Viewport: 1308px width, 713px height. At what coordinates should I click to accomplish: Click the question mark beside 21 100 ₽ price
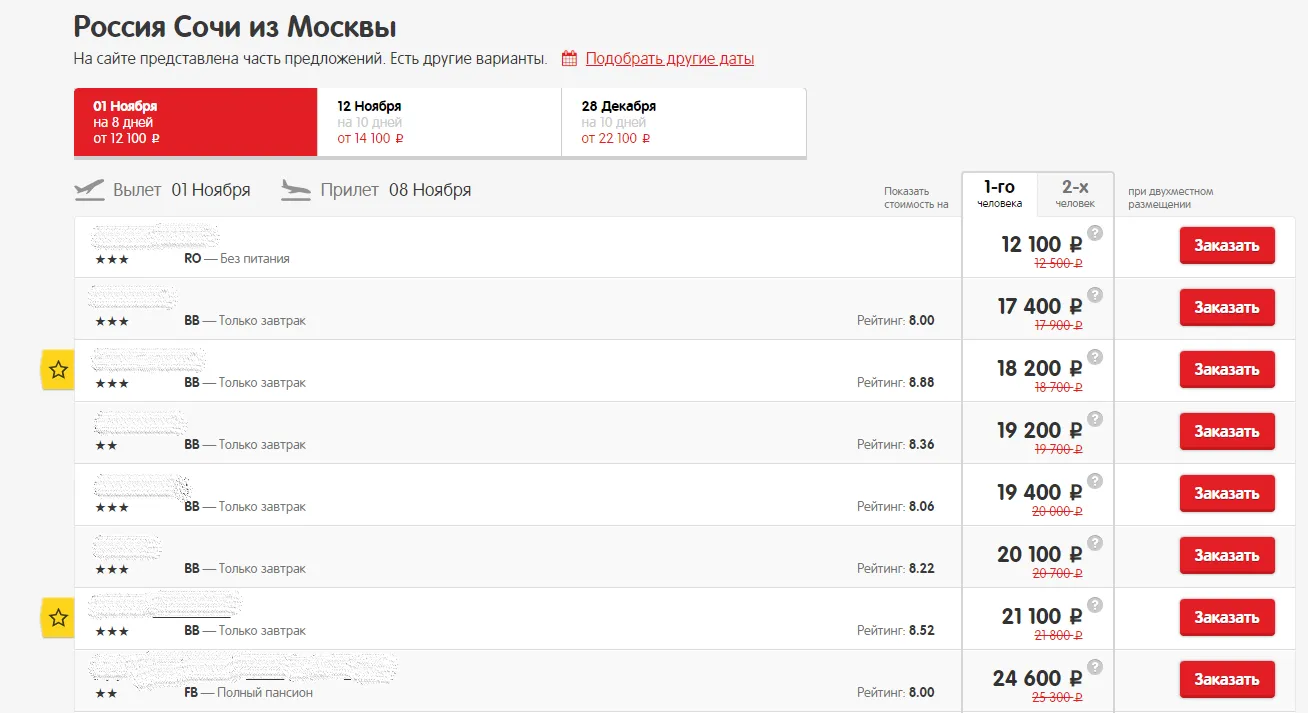[x=1095, y=605]
